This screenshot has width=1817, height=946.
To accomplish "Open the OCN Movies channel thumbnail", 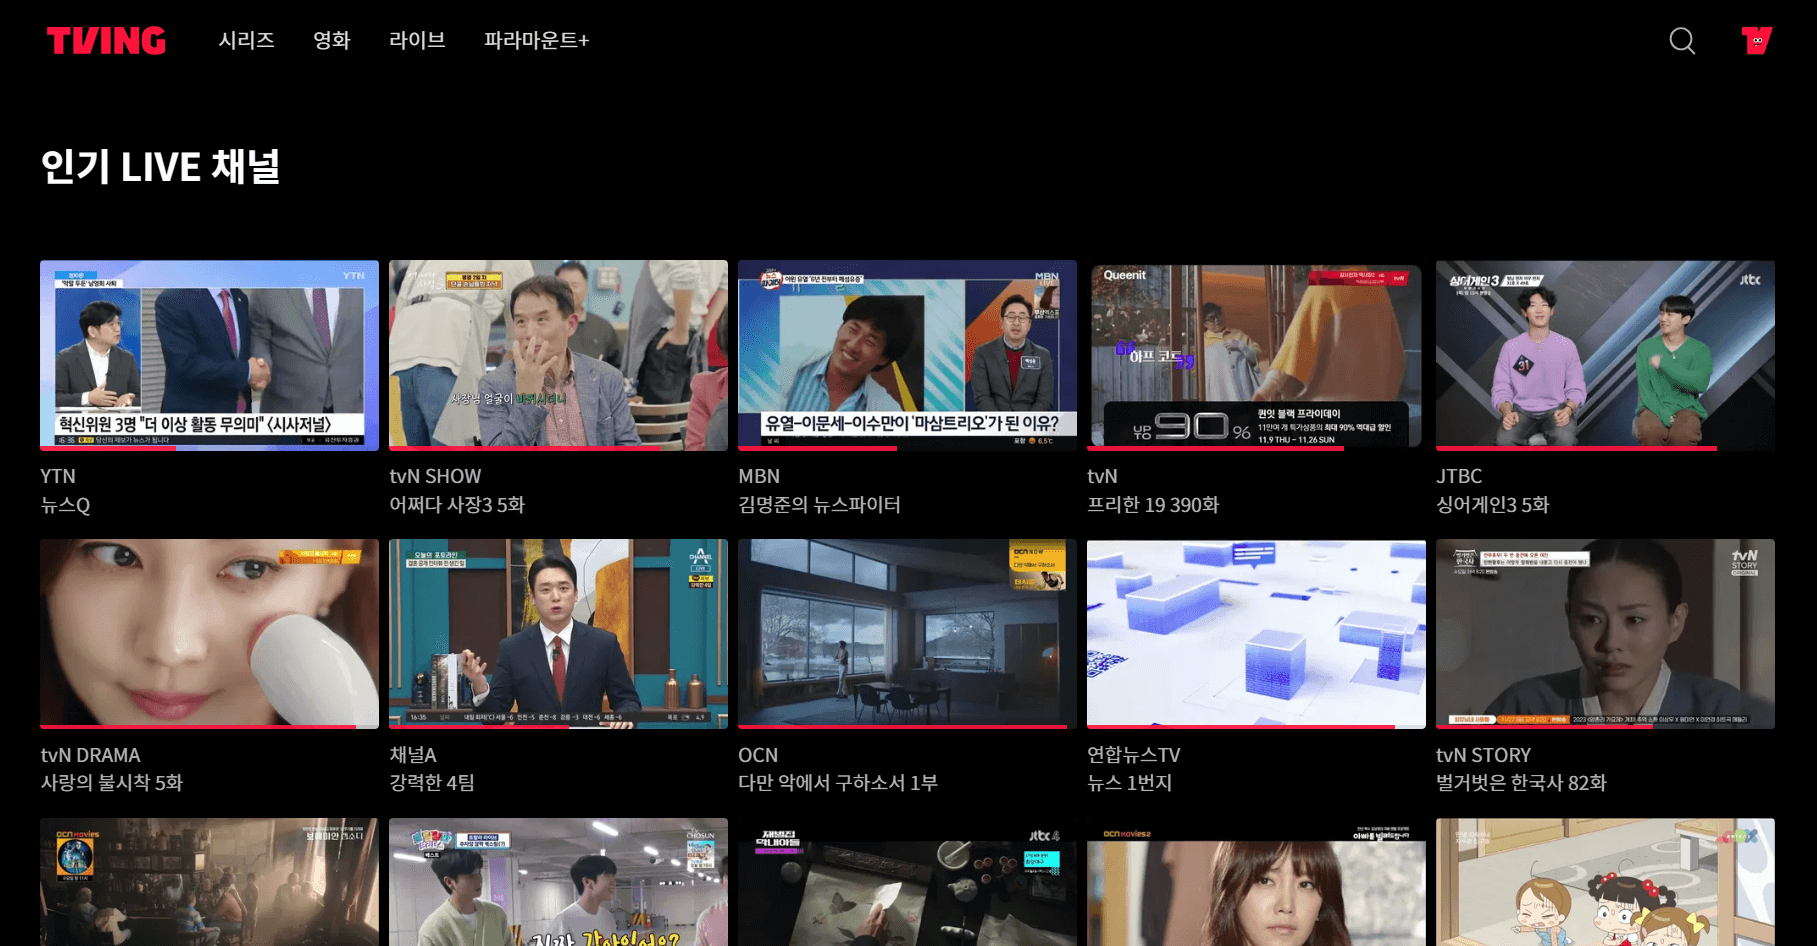I will (209, 882).
